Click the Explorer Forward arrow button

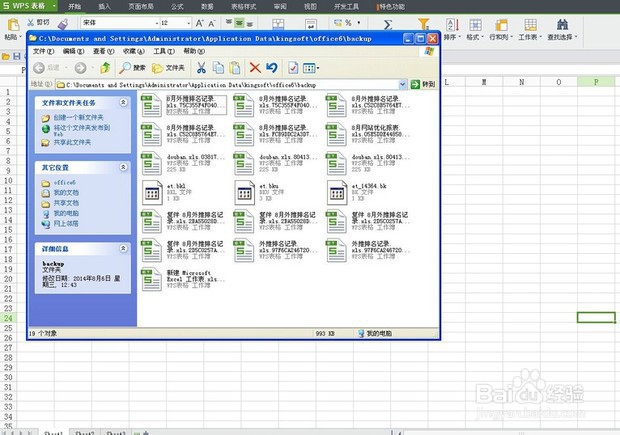coord(80,68)
